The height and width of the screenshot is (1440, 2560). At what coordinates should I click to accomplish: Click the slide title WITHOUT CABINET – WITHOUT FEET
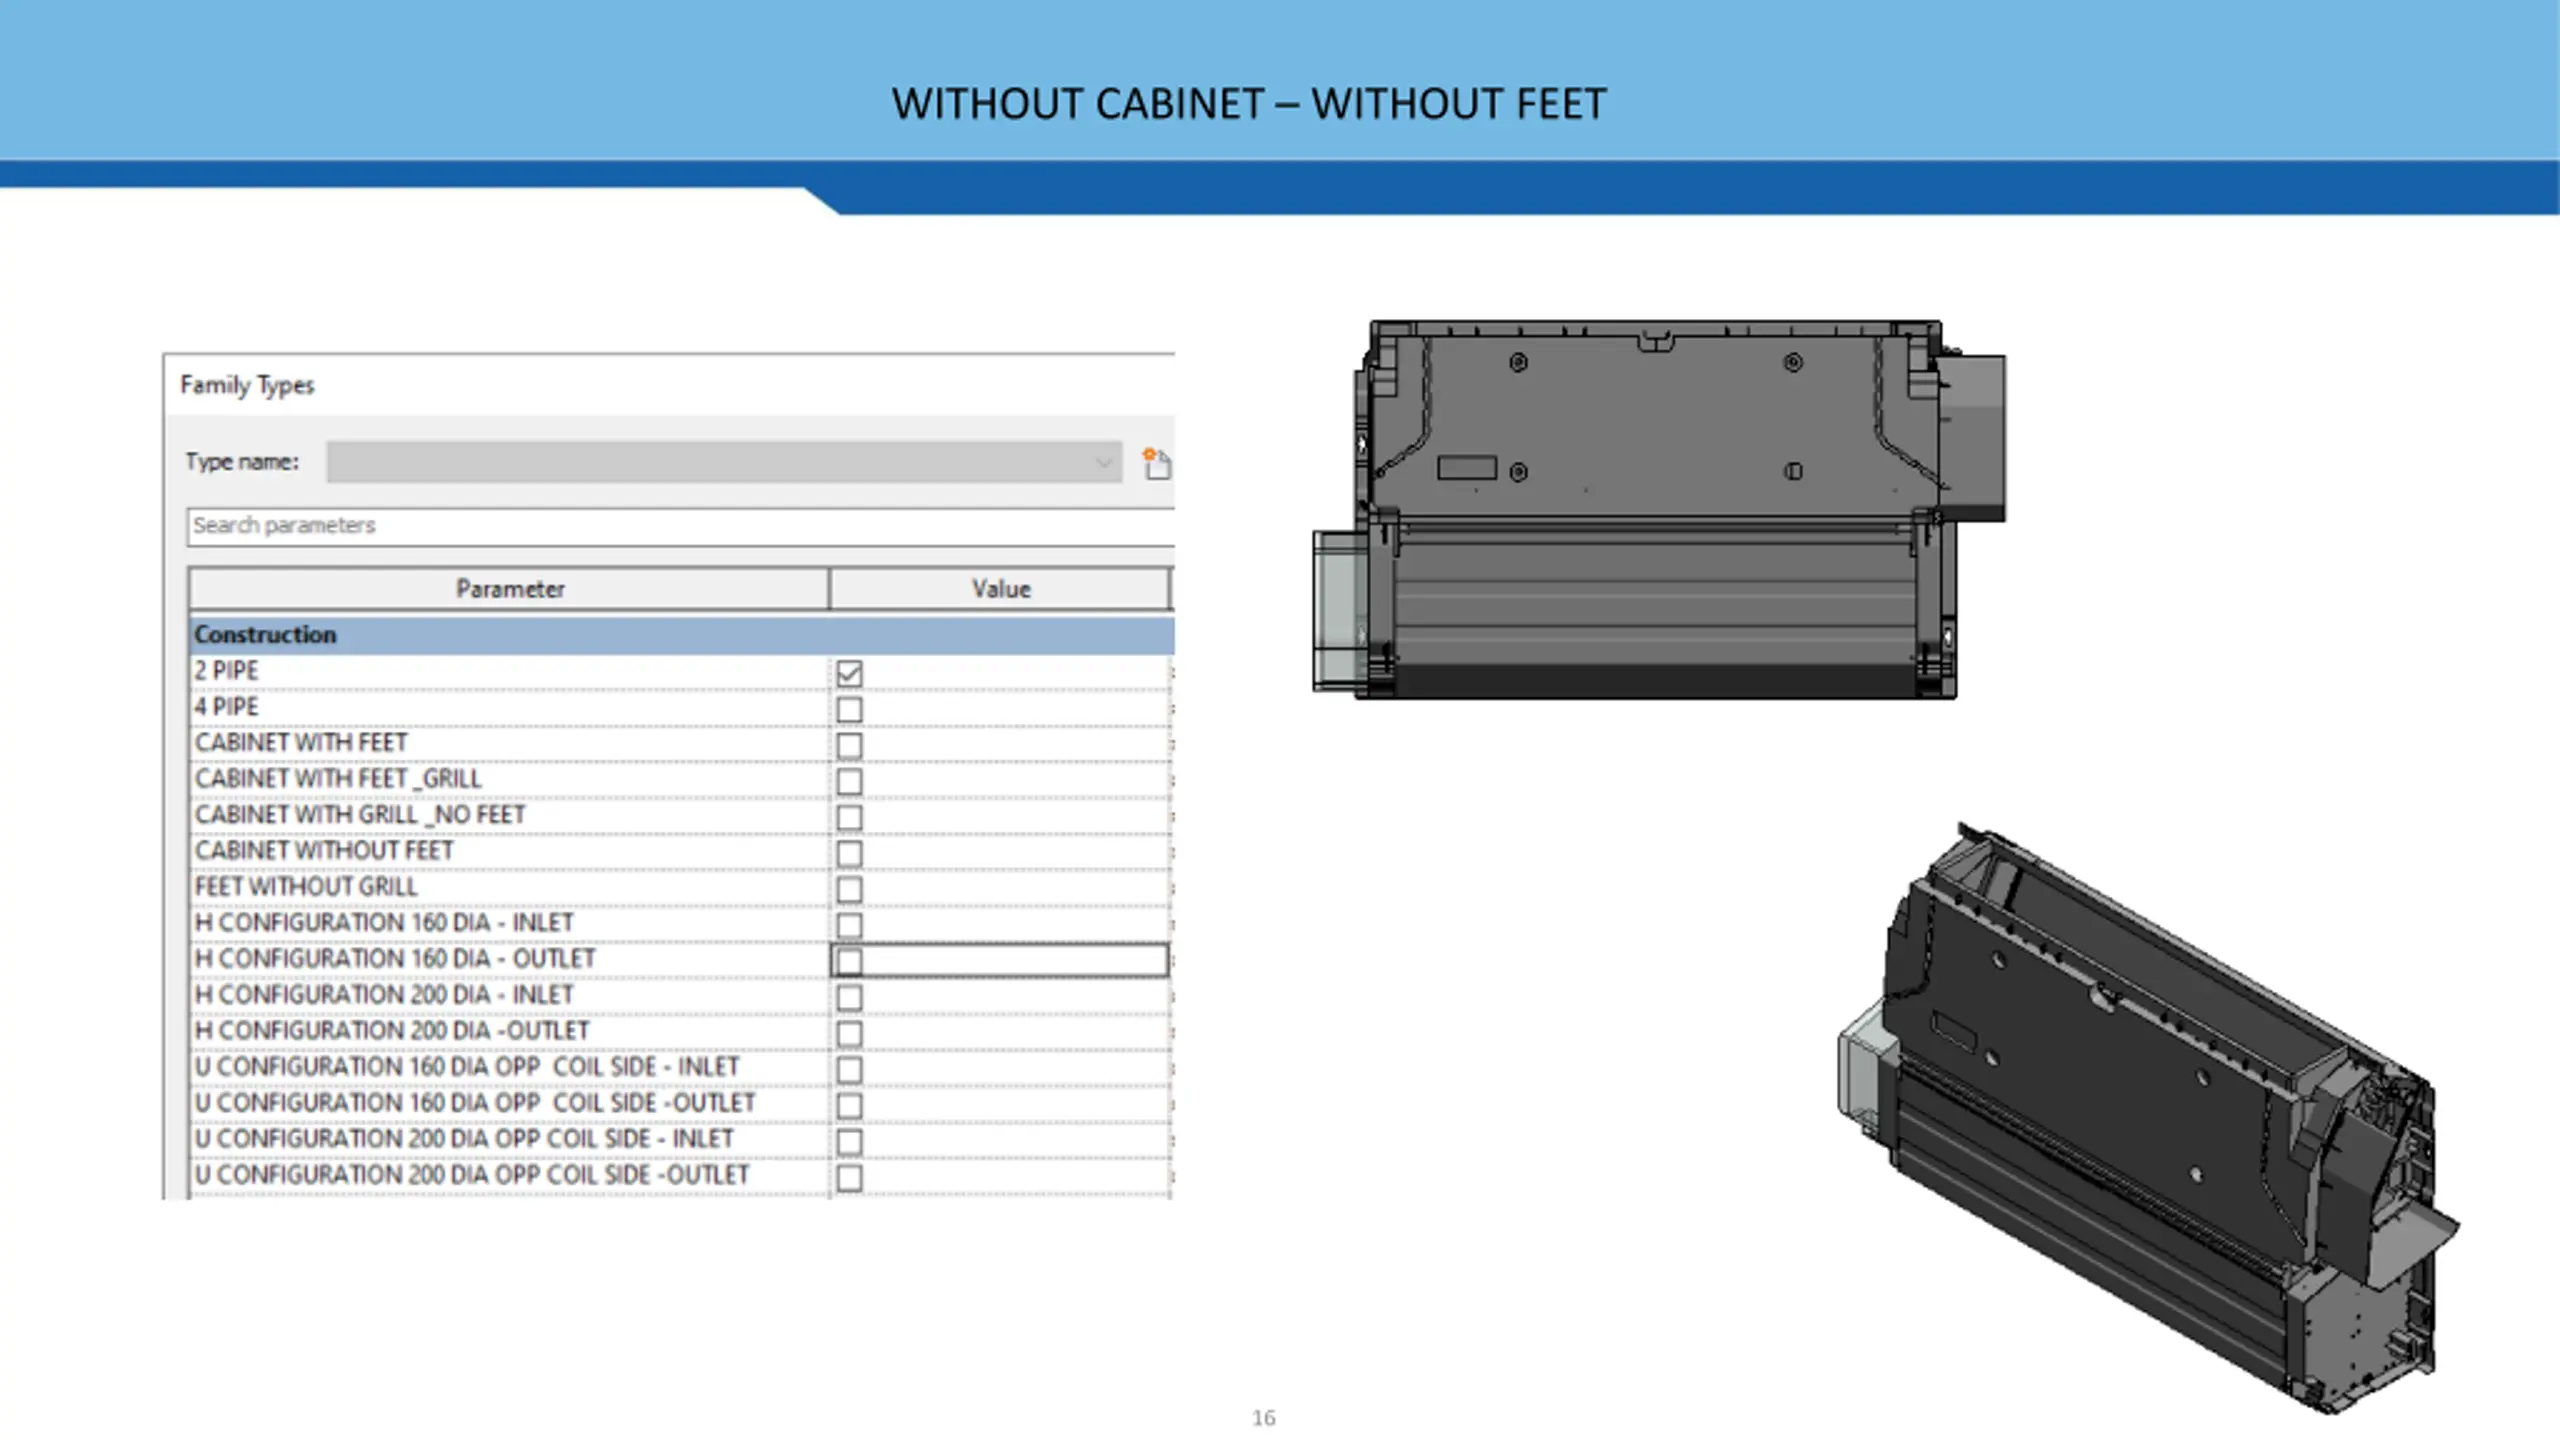pyautogui.click(x=1249, y=104)
